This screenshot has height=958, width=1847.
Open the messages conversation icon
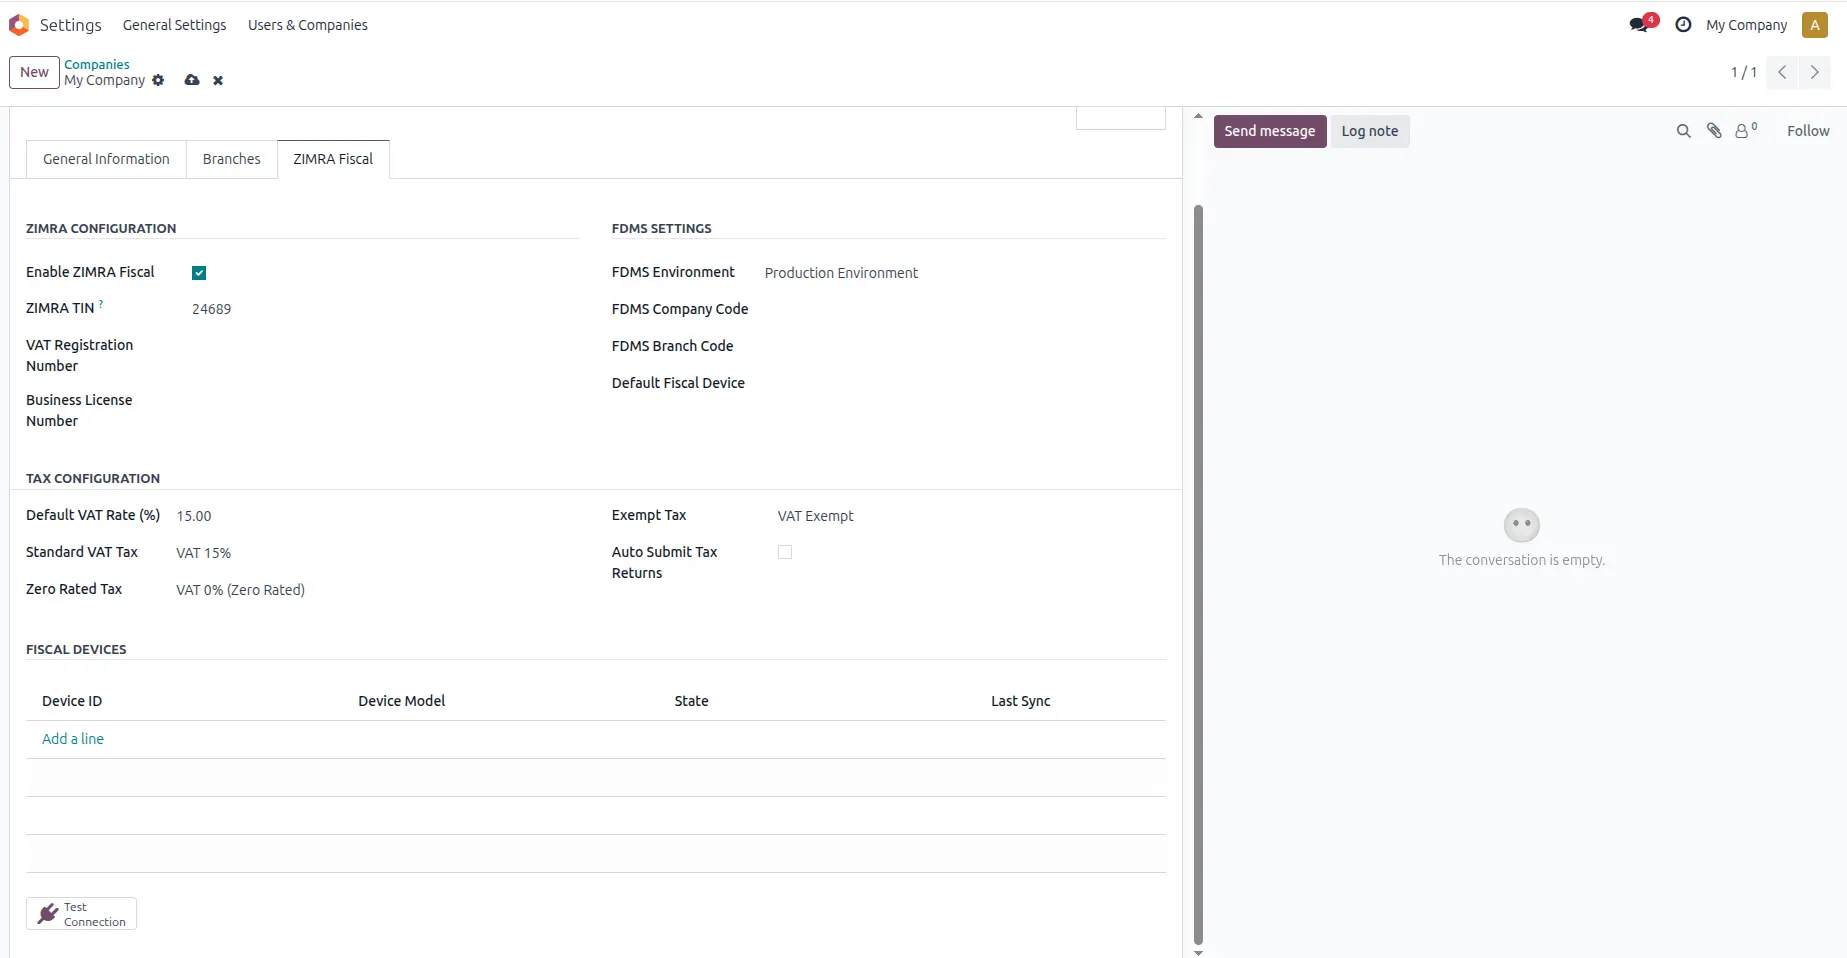1640,25
